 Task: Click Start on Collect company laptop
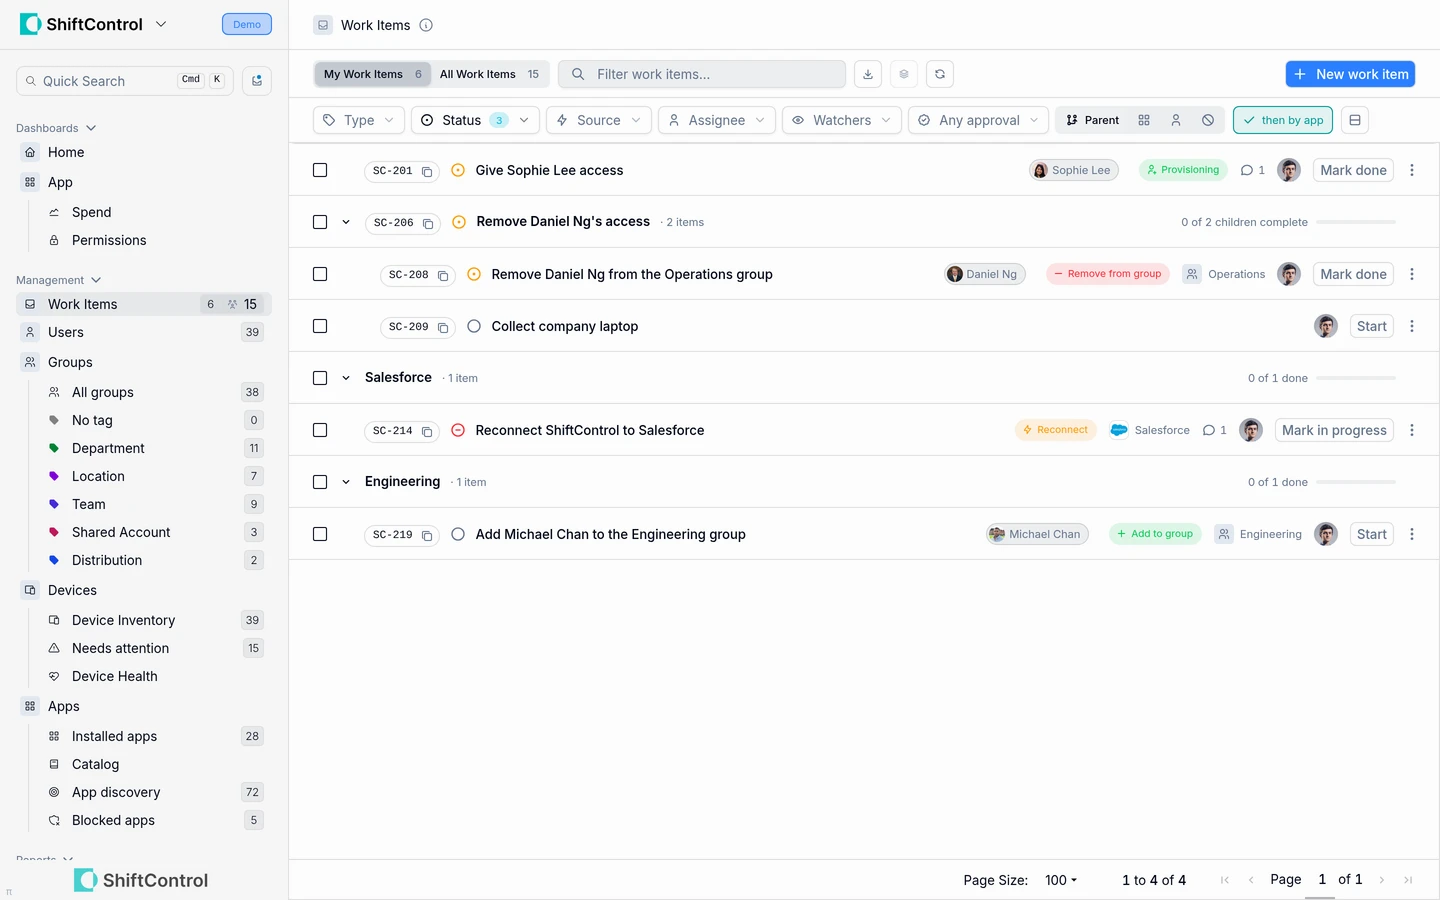pyautogui.click(x=1371, y=326)
